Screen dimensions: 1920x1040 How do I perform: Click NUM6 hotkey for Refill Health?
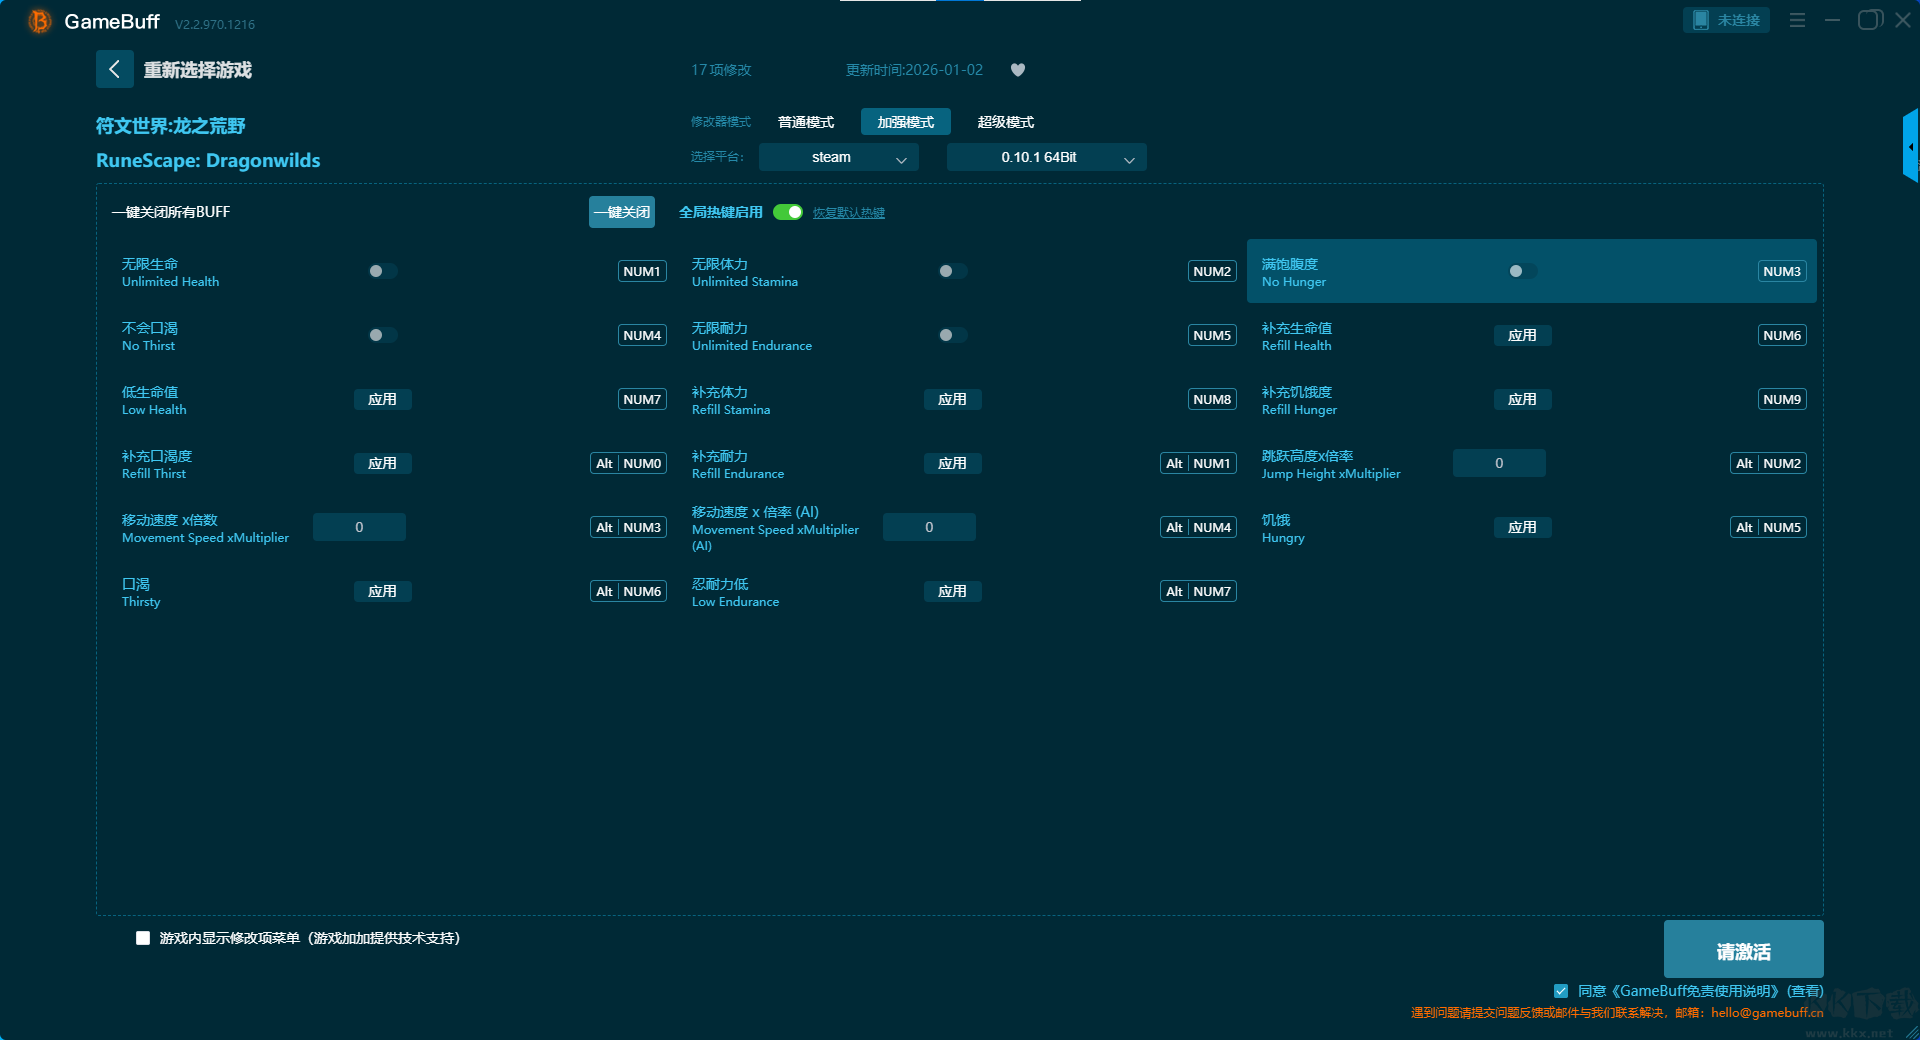[1782, 335]
